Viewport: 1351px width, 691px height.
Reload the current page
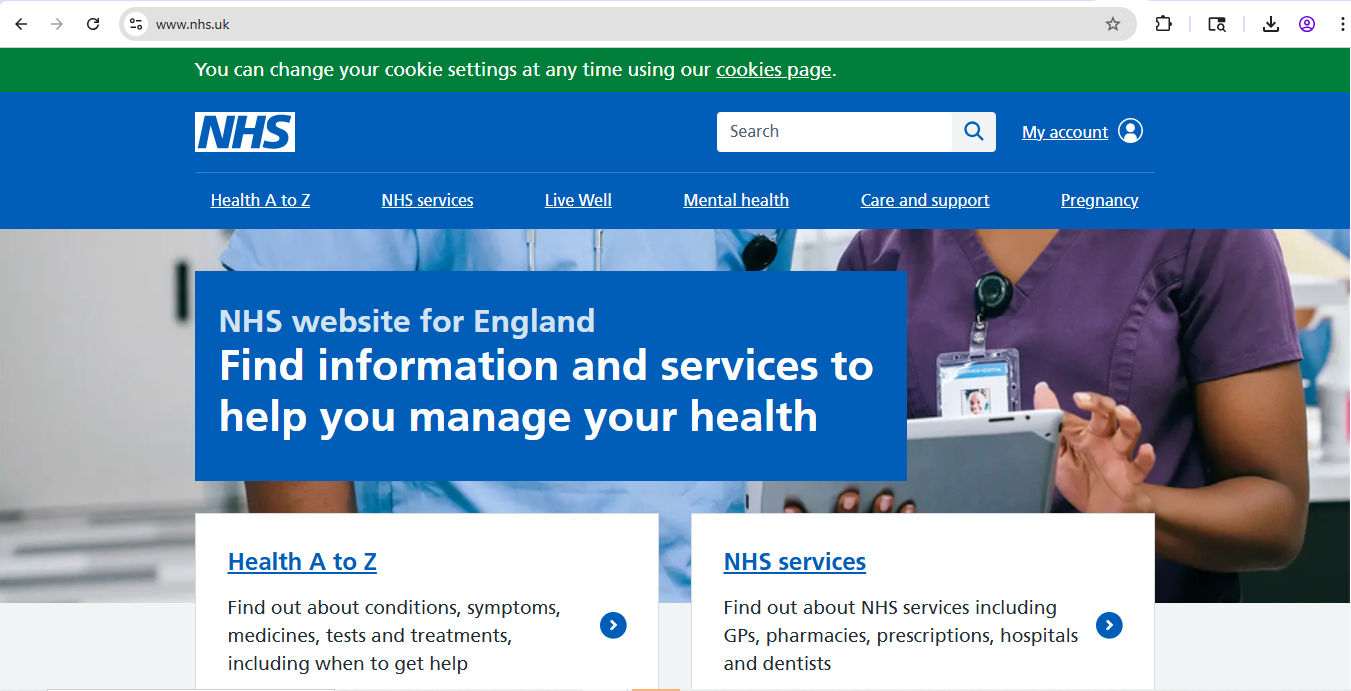click(92, 23)
